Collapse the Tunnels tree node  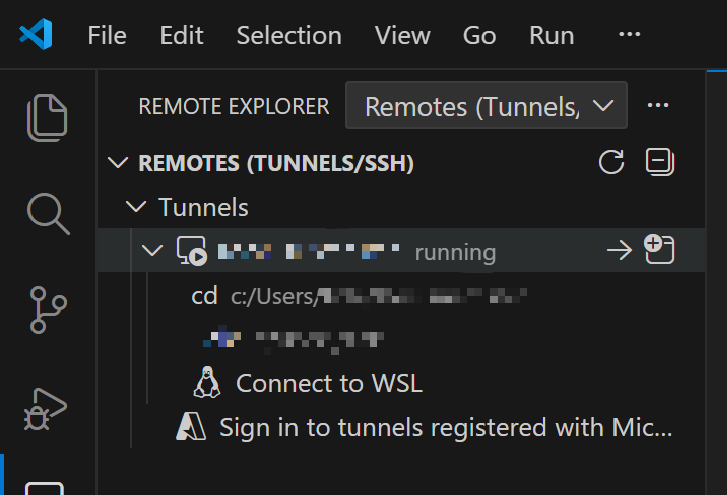click(x=136, y=208)
